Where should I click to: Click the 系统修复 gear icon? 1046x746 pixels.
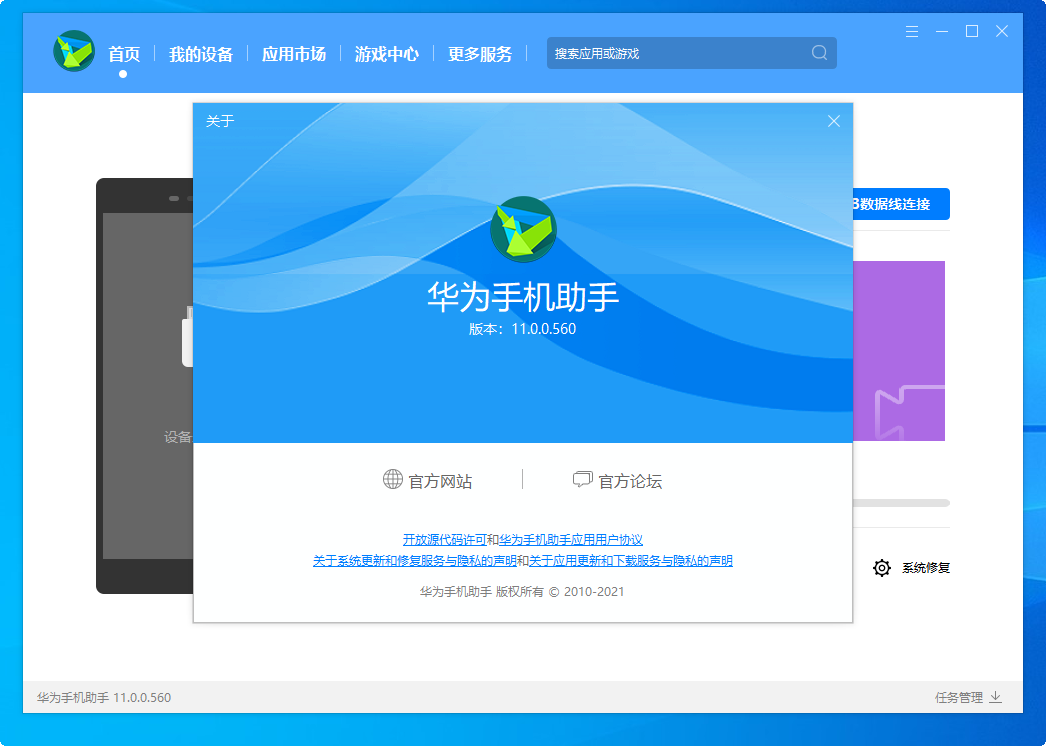(882, 568)
